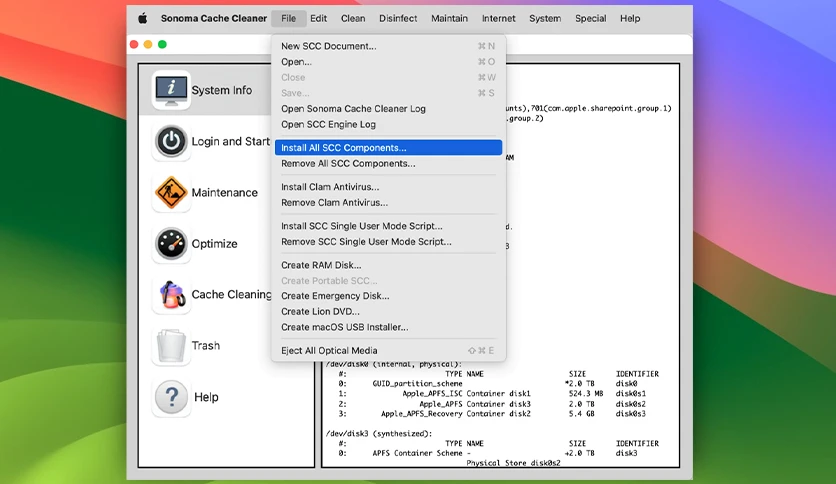Open the Maintain menu
The width and height of the screenshot is (836, 484).
tap(449, 19)
